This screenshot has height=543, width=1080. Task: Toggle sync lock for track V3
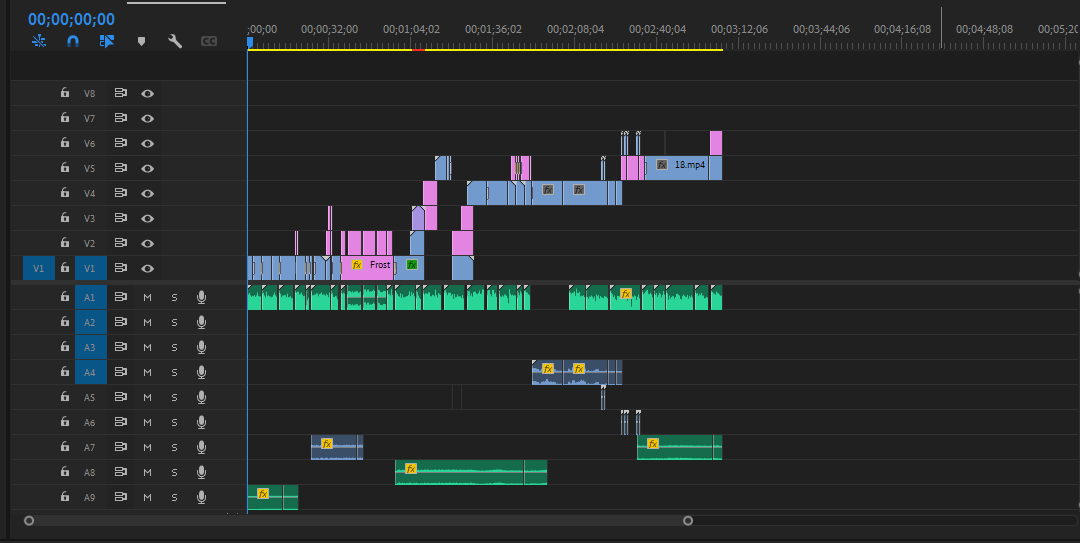tap(121, 218)
